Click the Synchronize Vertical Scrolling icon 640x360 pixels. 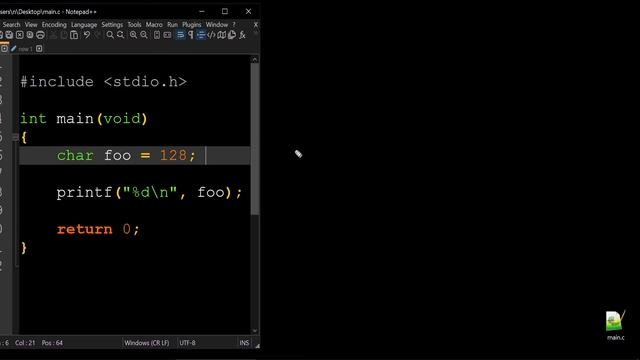[x=157, y=35]
